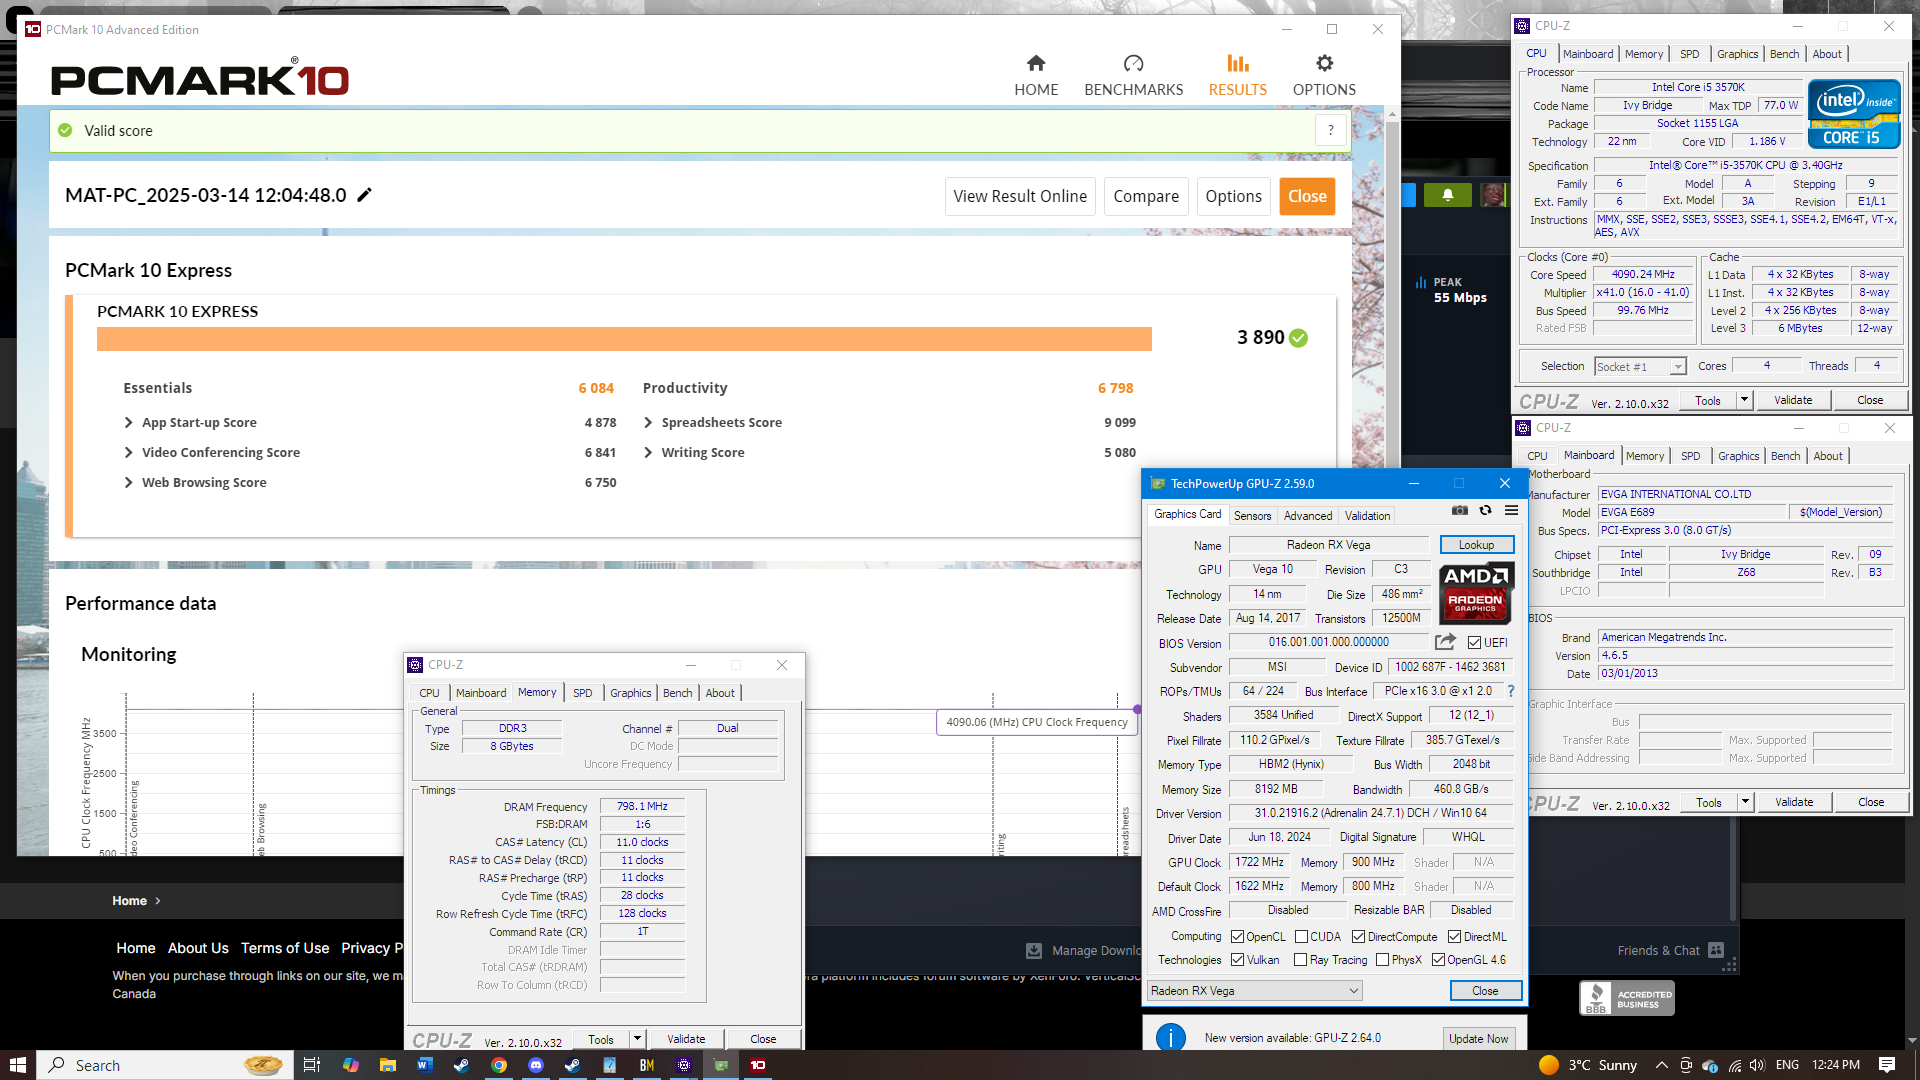Toggle the Ray Tracing checkbox
This screenshot has height=1080, width=1920.
coord(1300,960)
